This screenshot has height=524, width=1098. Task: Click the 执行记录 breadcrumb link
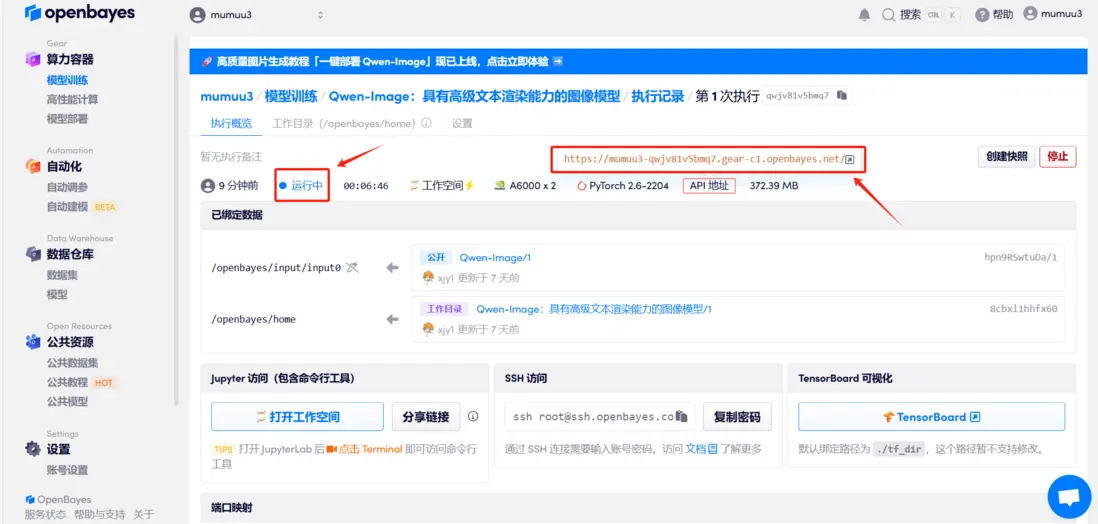pos(658,96)
